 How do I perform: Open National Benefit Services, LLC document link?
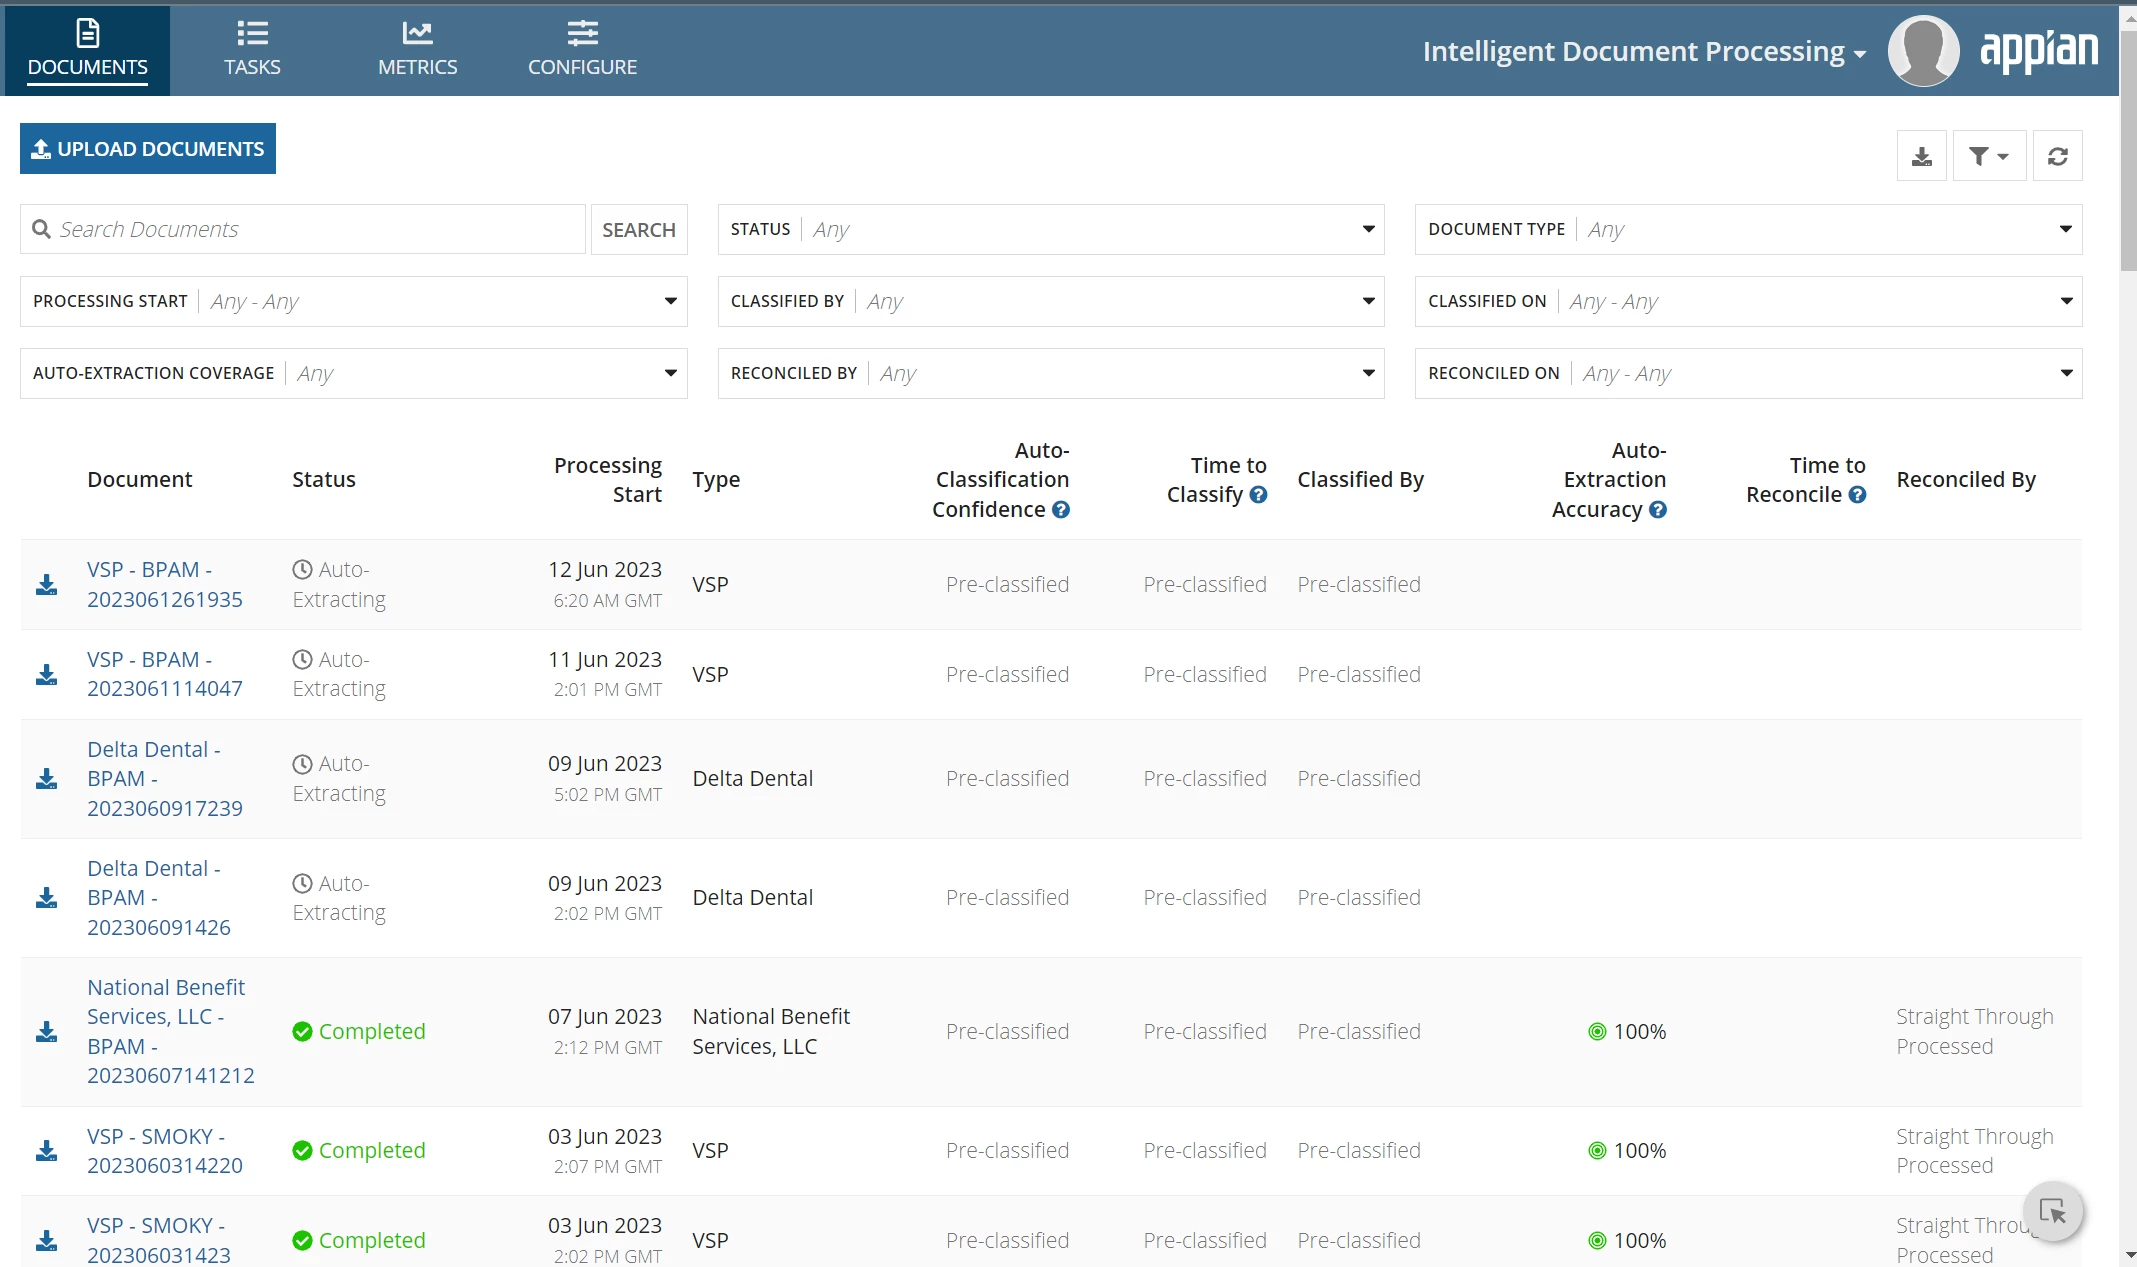coord(171,1032)
